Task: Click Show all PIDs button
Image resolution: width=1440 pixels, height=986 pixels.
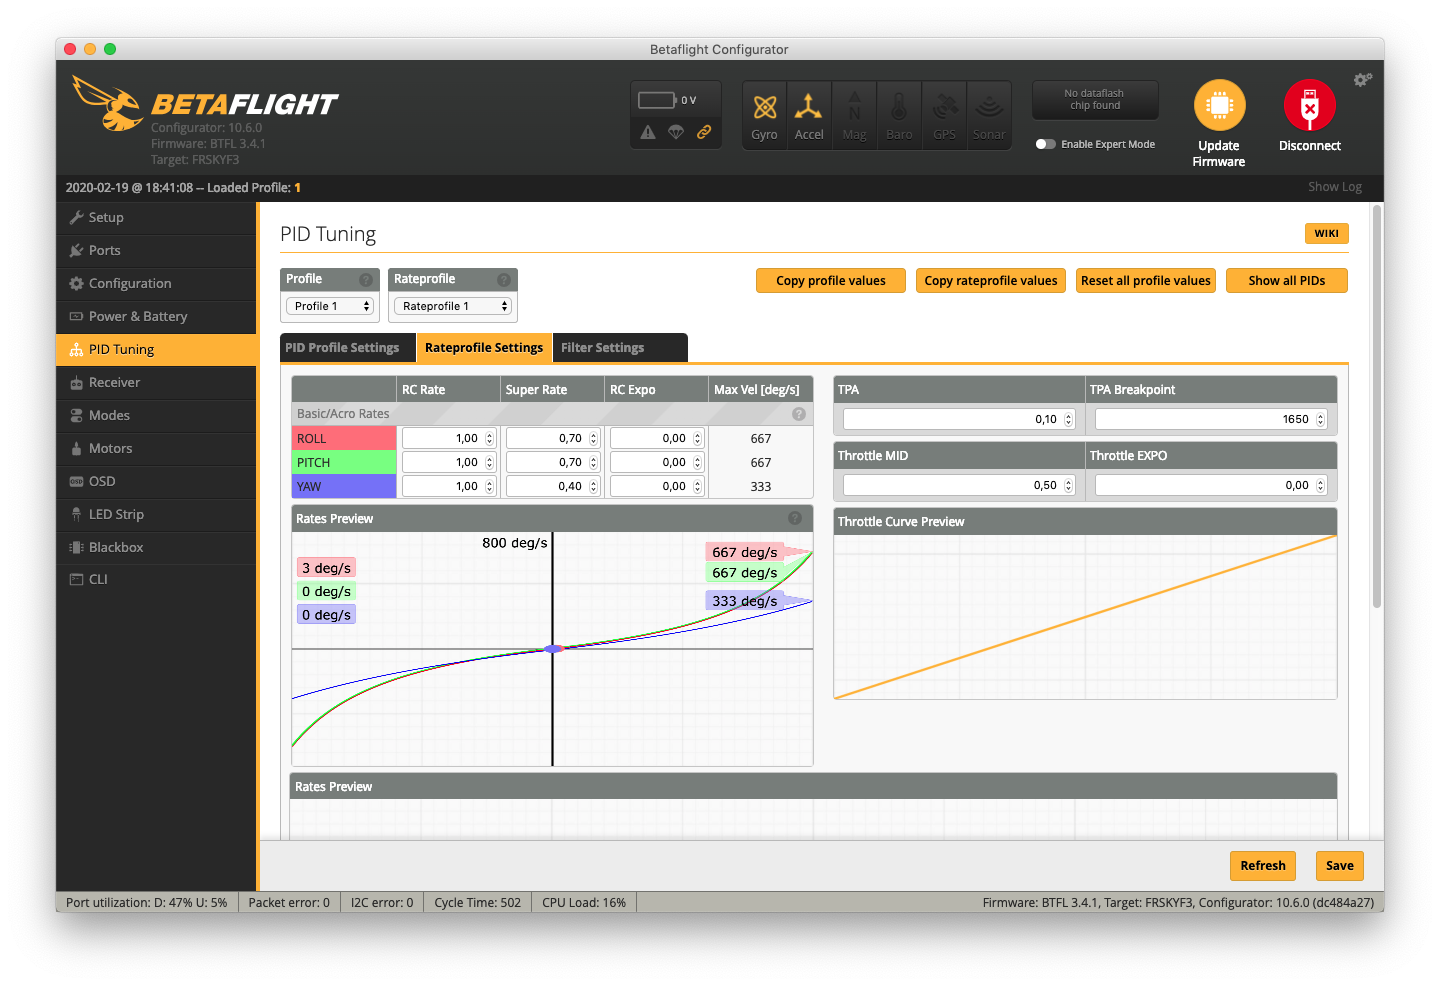Action: 1287,281
